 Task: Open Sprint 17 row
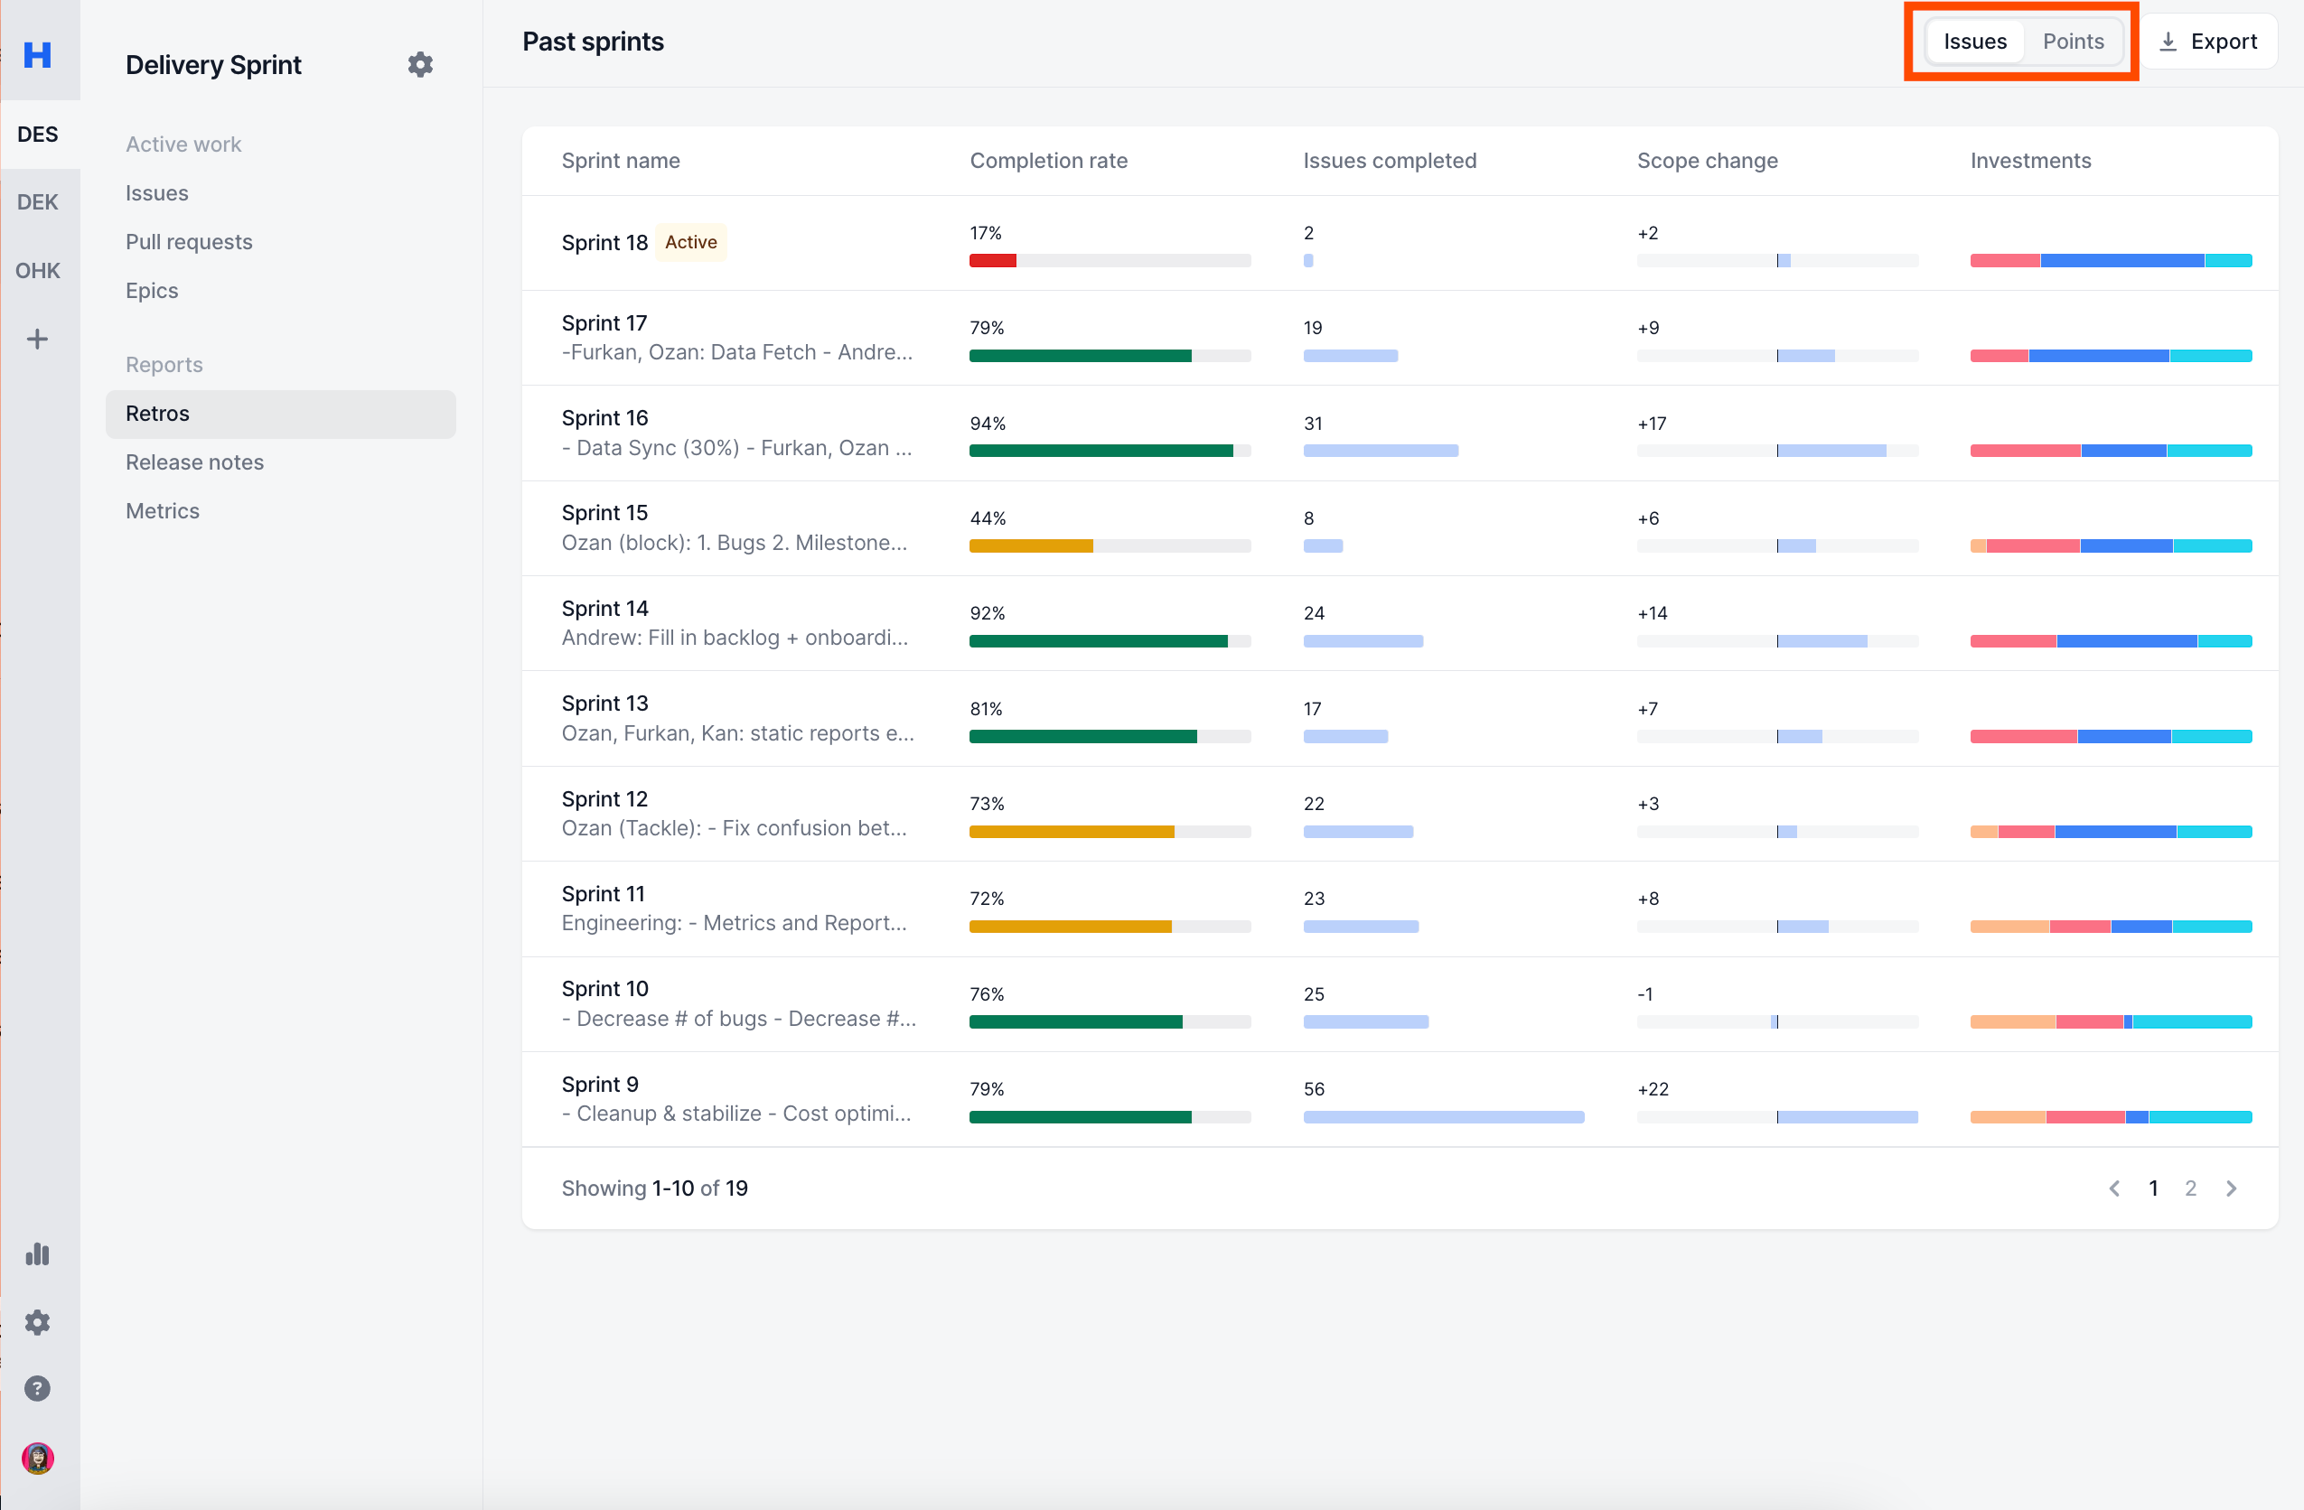coord(604,323)
